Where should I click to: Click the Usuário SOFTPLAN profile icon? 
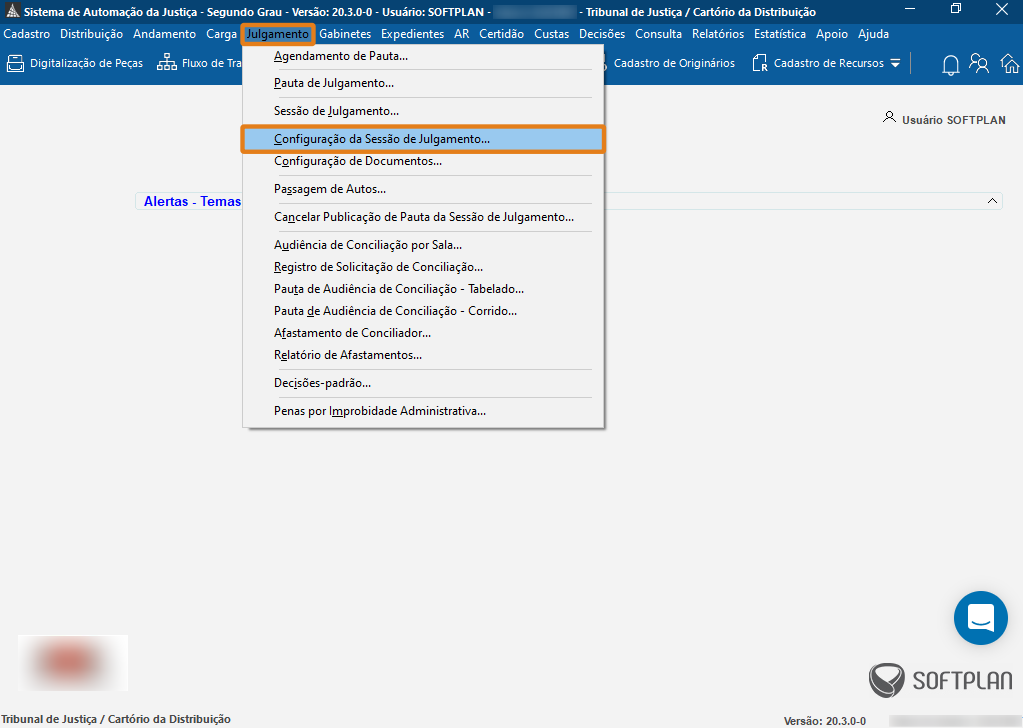pyautogui.click(x=889, y=117)
